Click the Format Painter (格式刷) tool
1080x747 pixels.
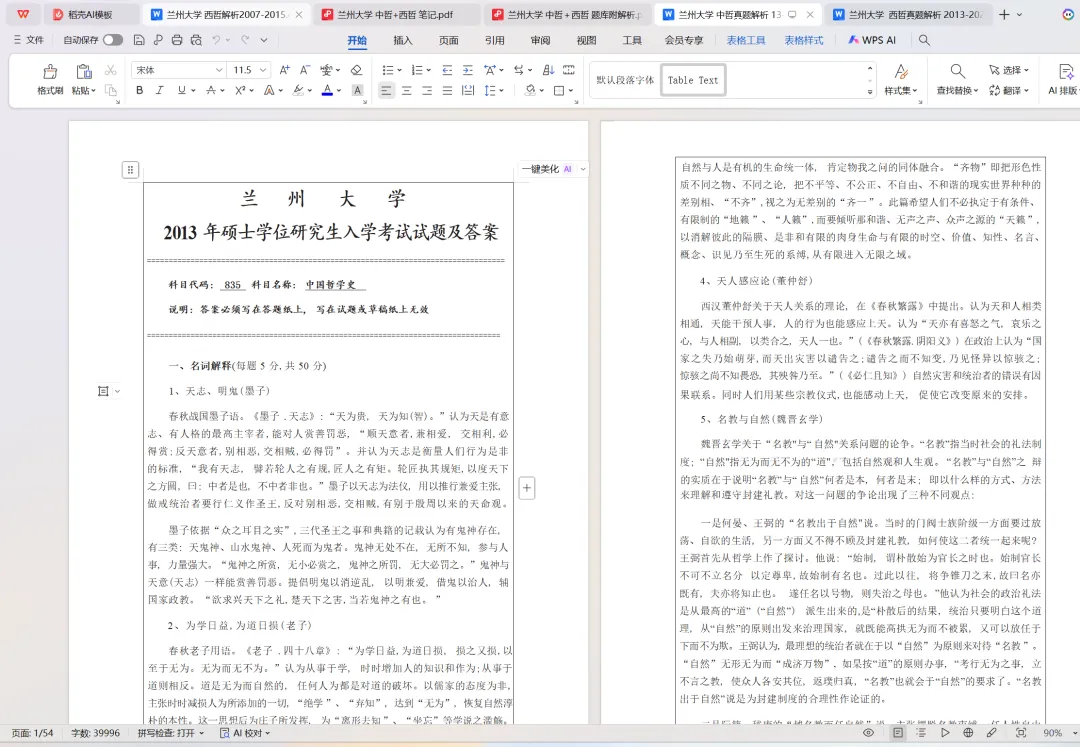pyautogui.click(x=50, y=79)
